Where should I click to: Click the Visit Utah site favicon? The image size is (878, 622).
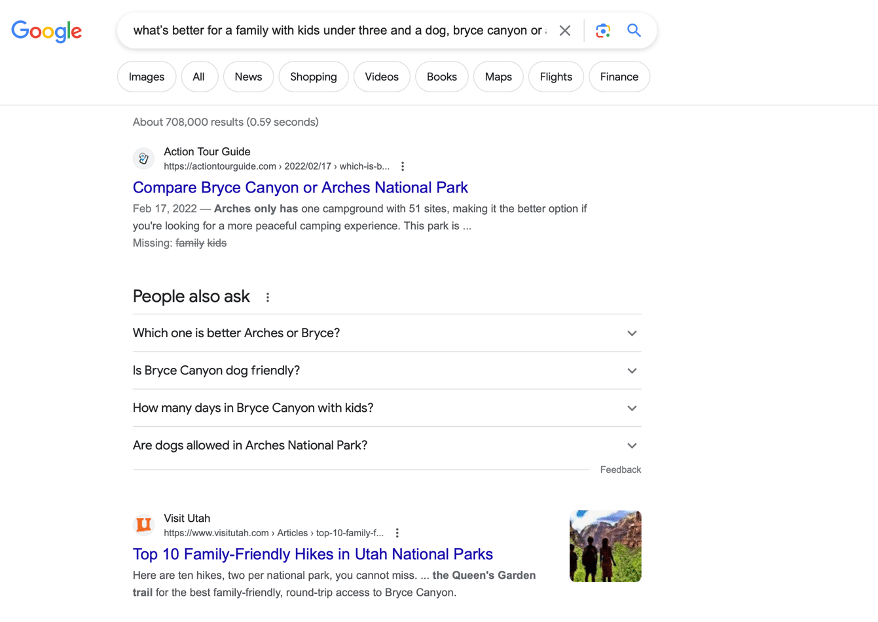tap(143, 525)
